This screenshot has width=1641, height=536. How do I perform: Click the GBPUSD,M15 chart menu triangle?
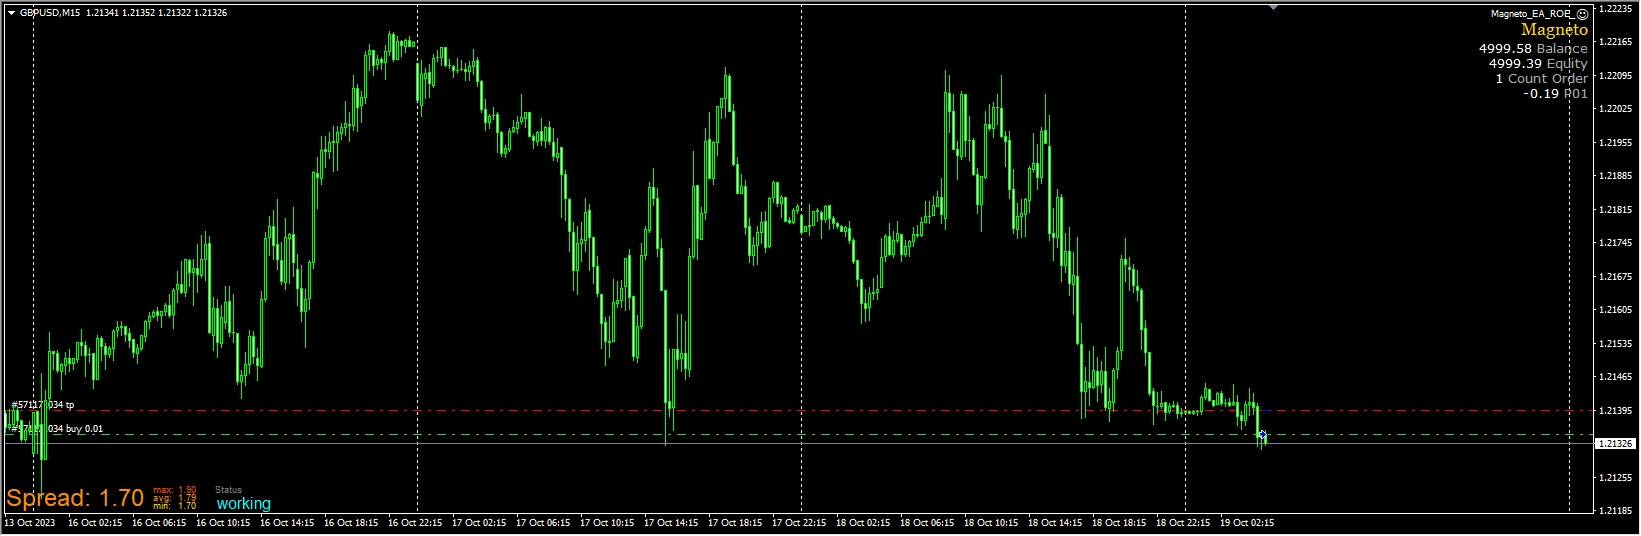pyautogui.click(x=11, y=13)
